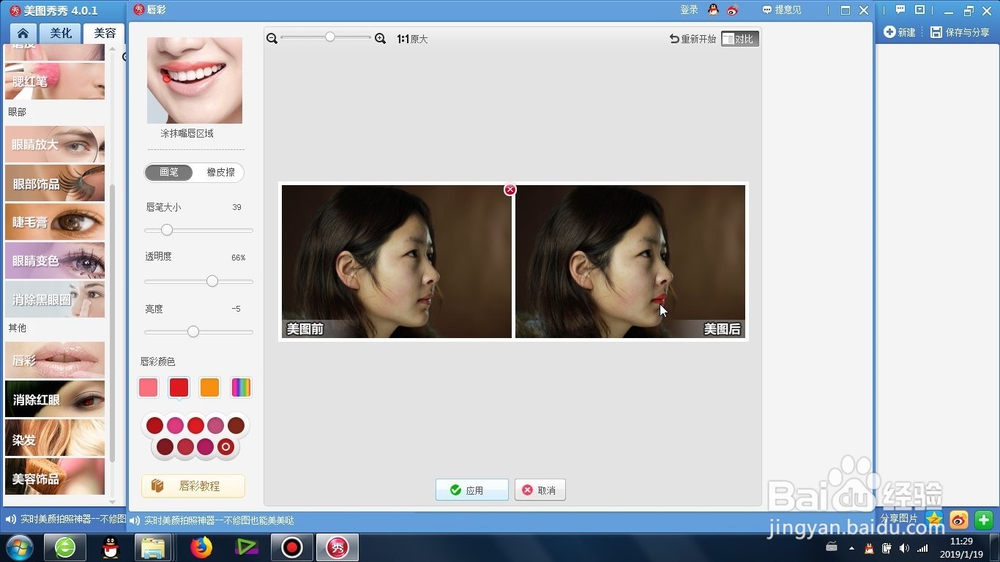Click the 透明度 opacity slider handle
This screenshot has width=1000, height=562.
point(212,281)
